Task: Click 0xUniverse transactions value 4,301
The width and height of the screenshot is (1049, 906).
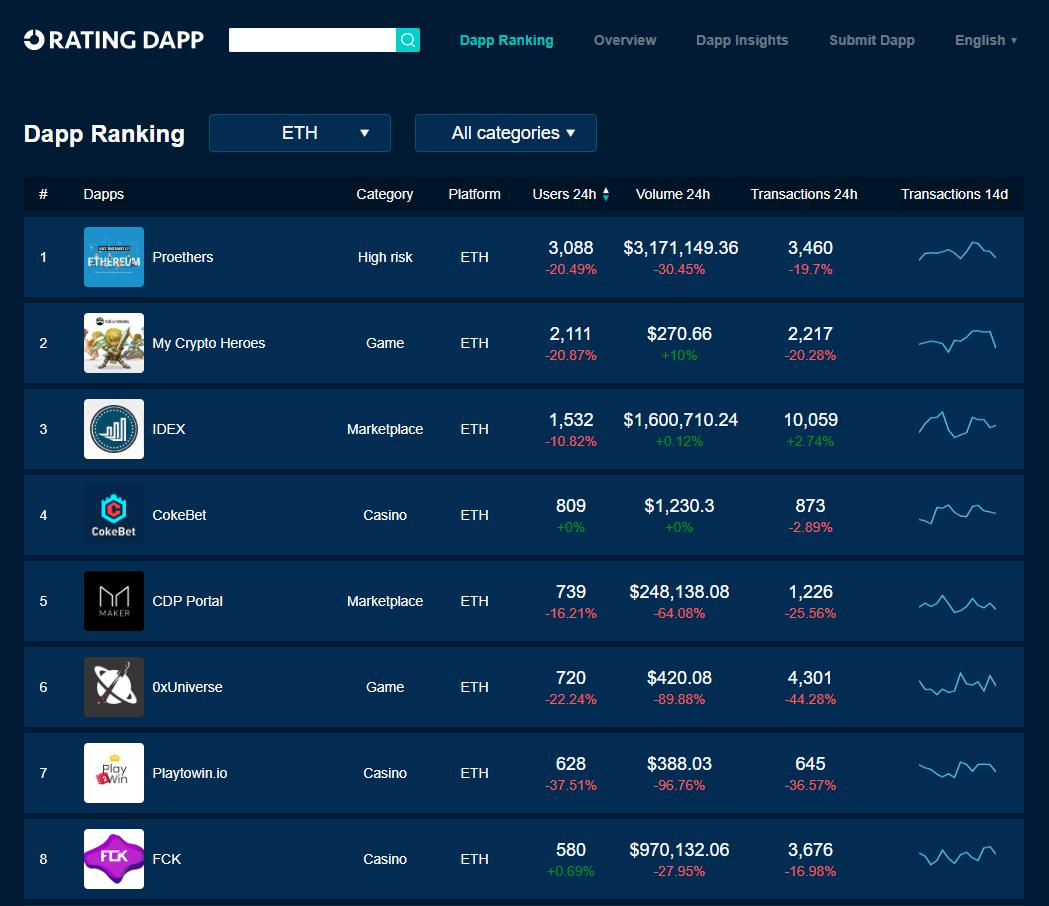Action: tap(810, 678)
